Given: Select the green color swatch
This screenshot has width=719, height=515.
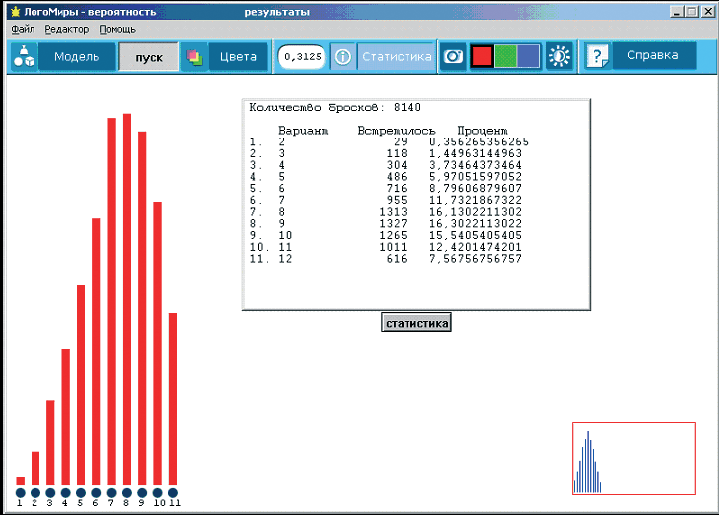Looking at the screenshot, I should click(x=505, y=57).
